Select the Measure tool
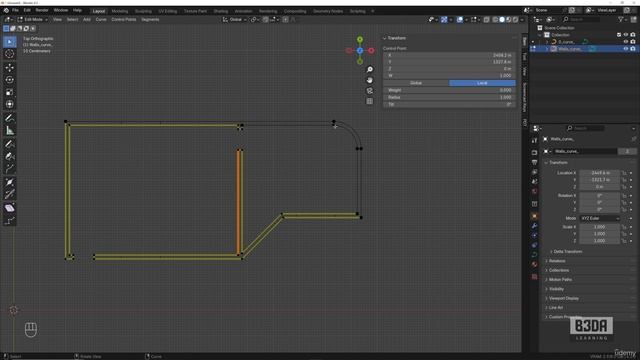 [x=9, y=131]
